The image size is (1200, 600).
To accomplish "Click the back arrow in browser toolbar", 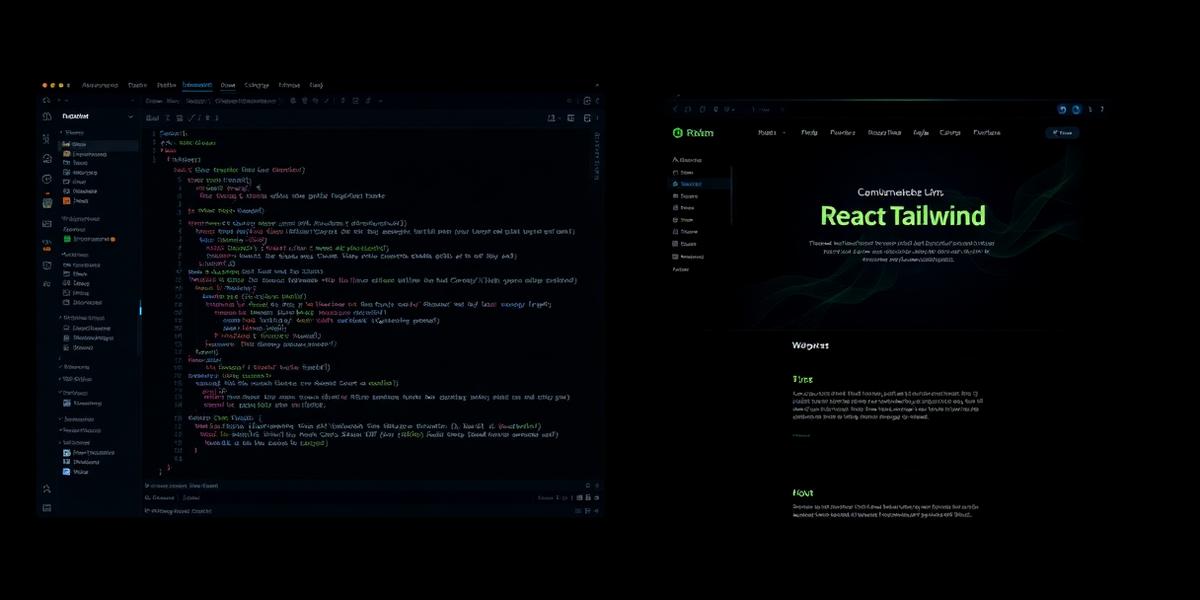I will pyautogui.click(x=675, y=108).
